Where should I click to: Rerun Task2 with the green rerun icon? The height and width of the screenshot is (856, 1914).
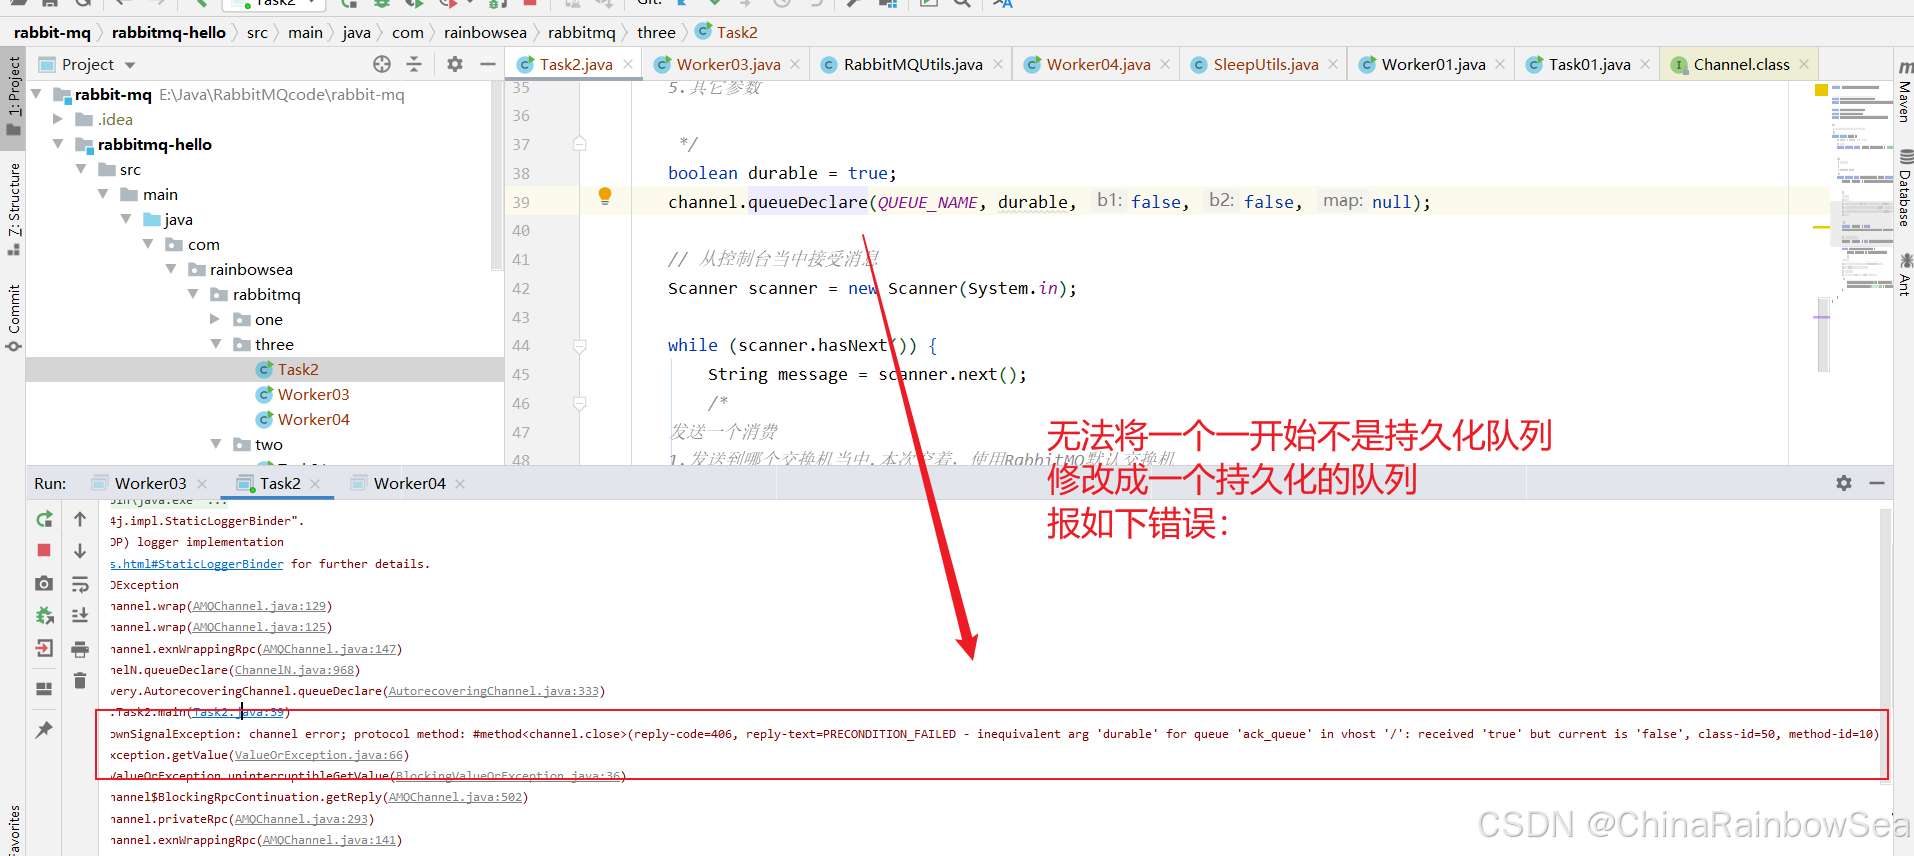click(44, 519)
